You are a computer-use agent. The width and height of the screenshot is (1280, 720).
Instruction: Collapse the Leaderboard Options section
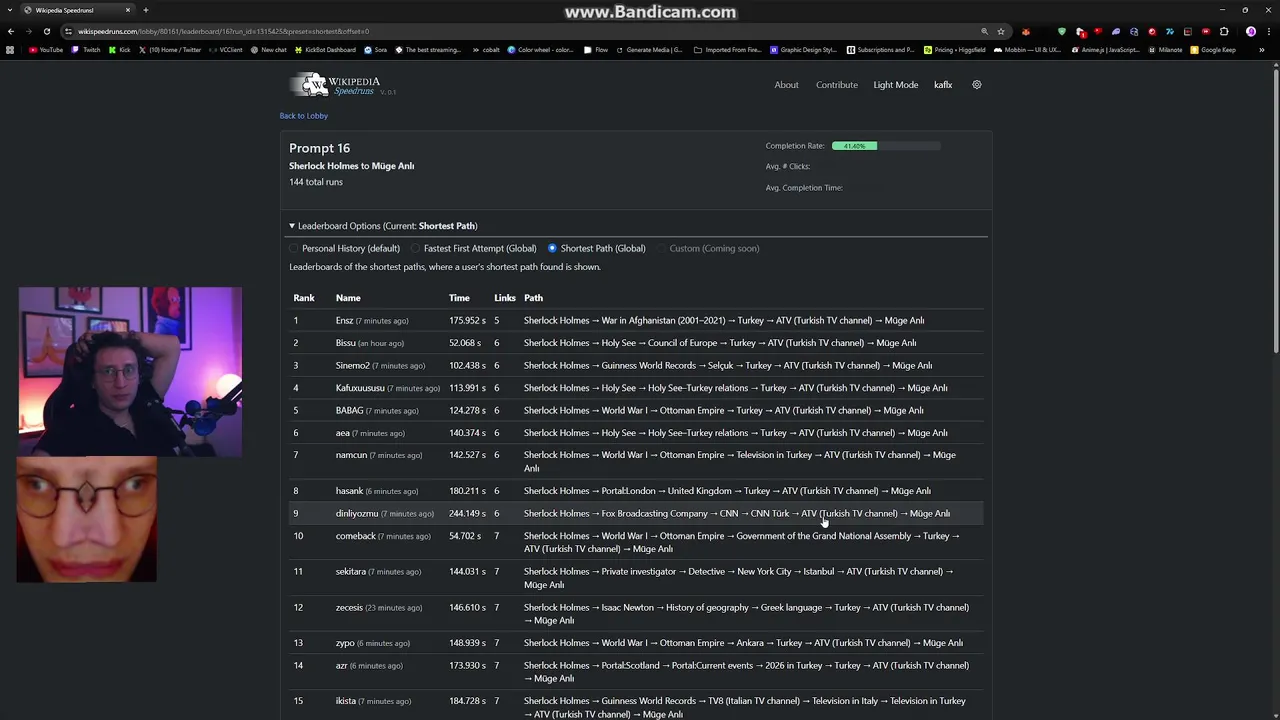coord(292,226)
